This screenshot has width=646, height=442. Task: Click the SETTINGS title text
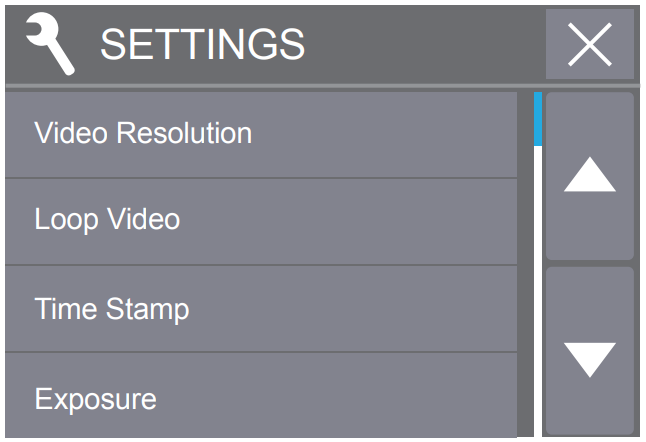(202, 44)
